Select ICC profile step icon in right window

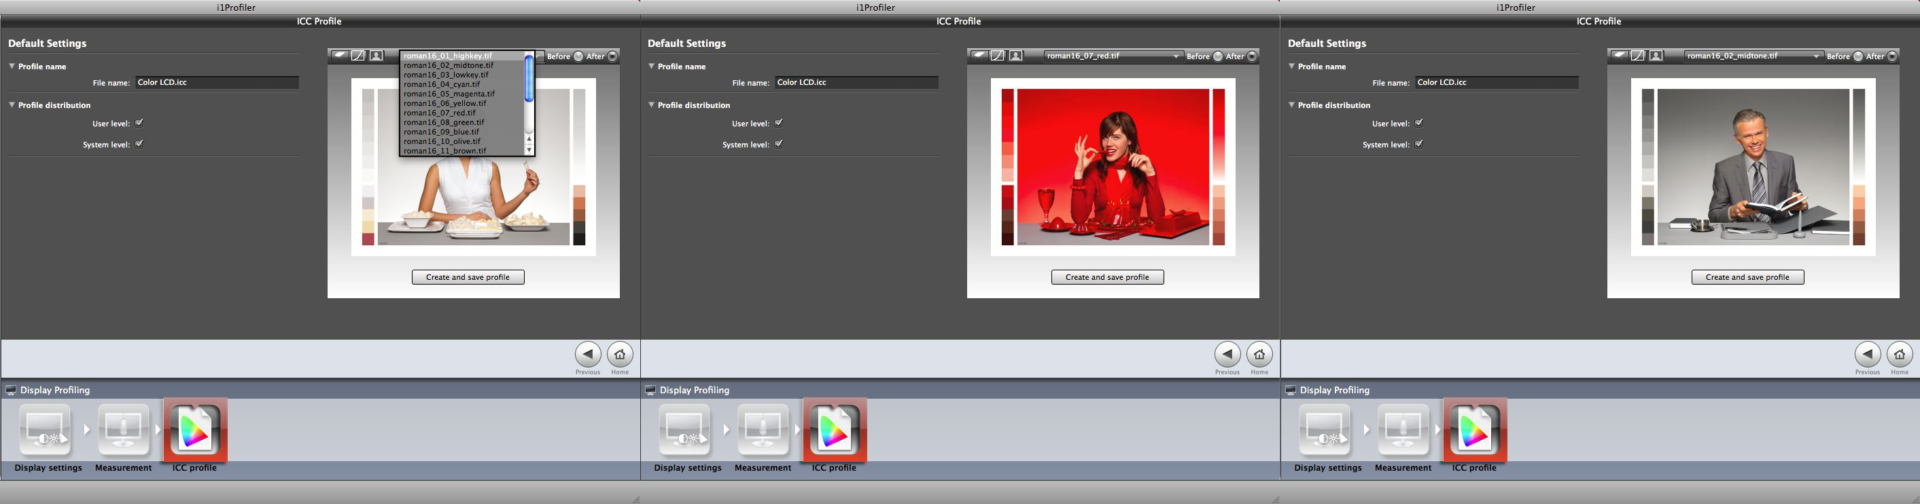point(1474,431)
